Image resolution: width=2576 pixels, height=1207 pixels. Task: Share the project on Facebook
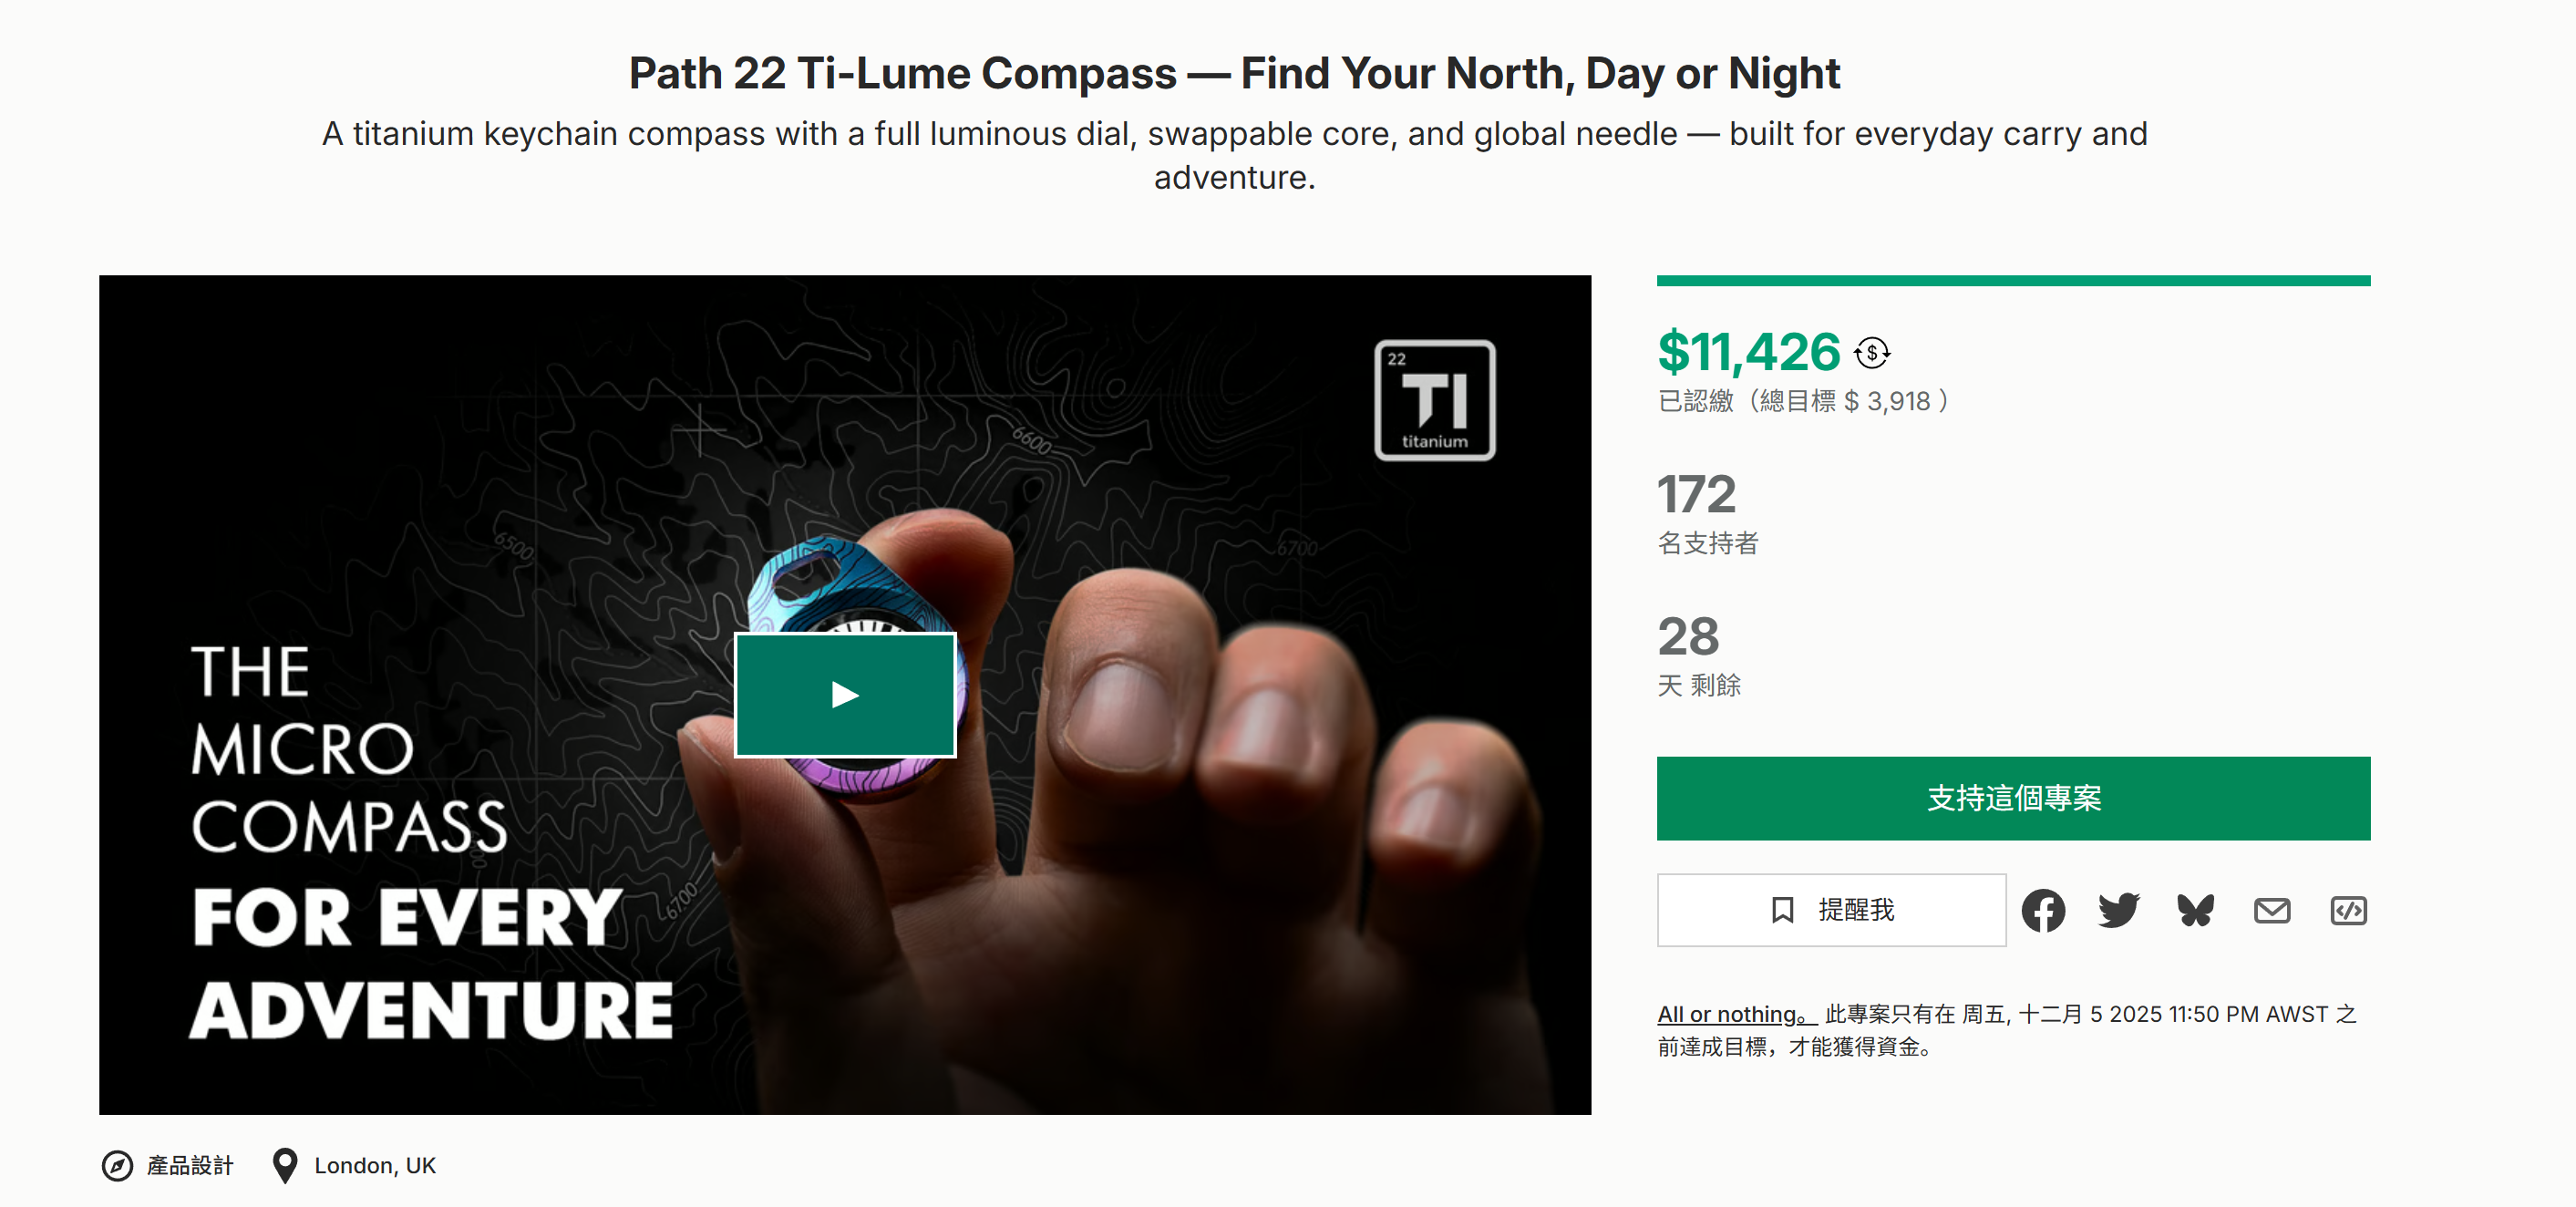pyautogui.click(x=2043, y=910)
